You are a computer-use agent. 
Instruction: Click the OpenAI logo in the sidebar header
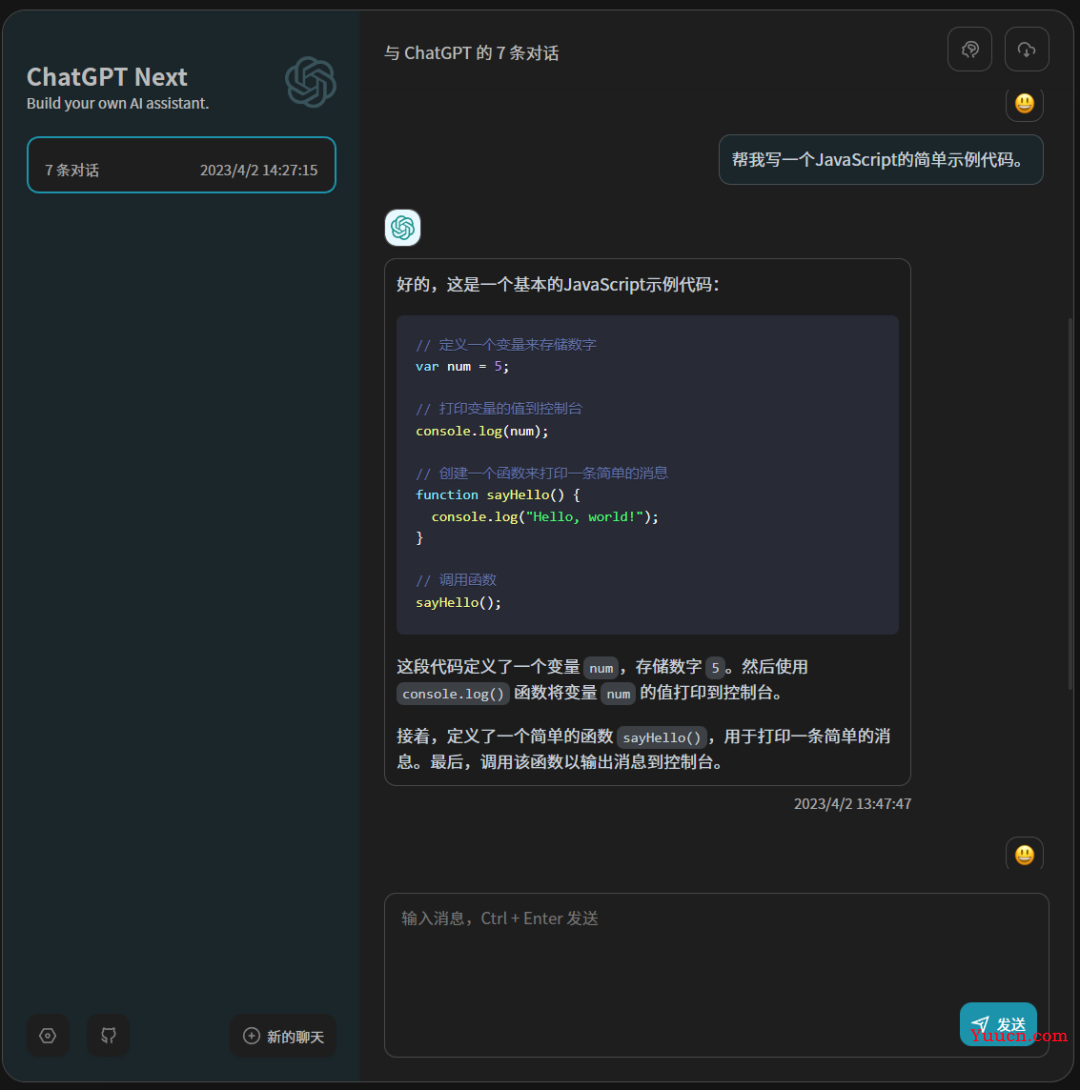pos(311,82)
